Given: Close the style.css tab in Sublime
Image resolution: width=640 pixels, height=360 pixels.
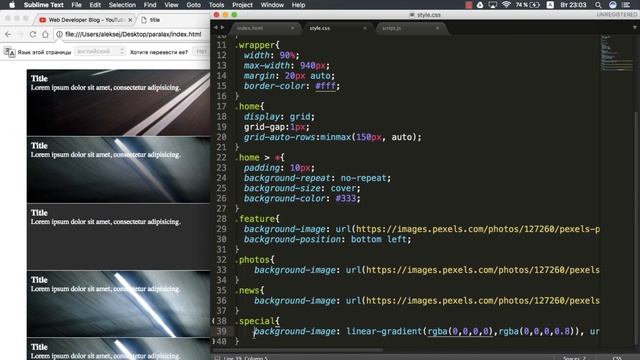Looking at the screenshot, I should click(365, 28).
